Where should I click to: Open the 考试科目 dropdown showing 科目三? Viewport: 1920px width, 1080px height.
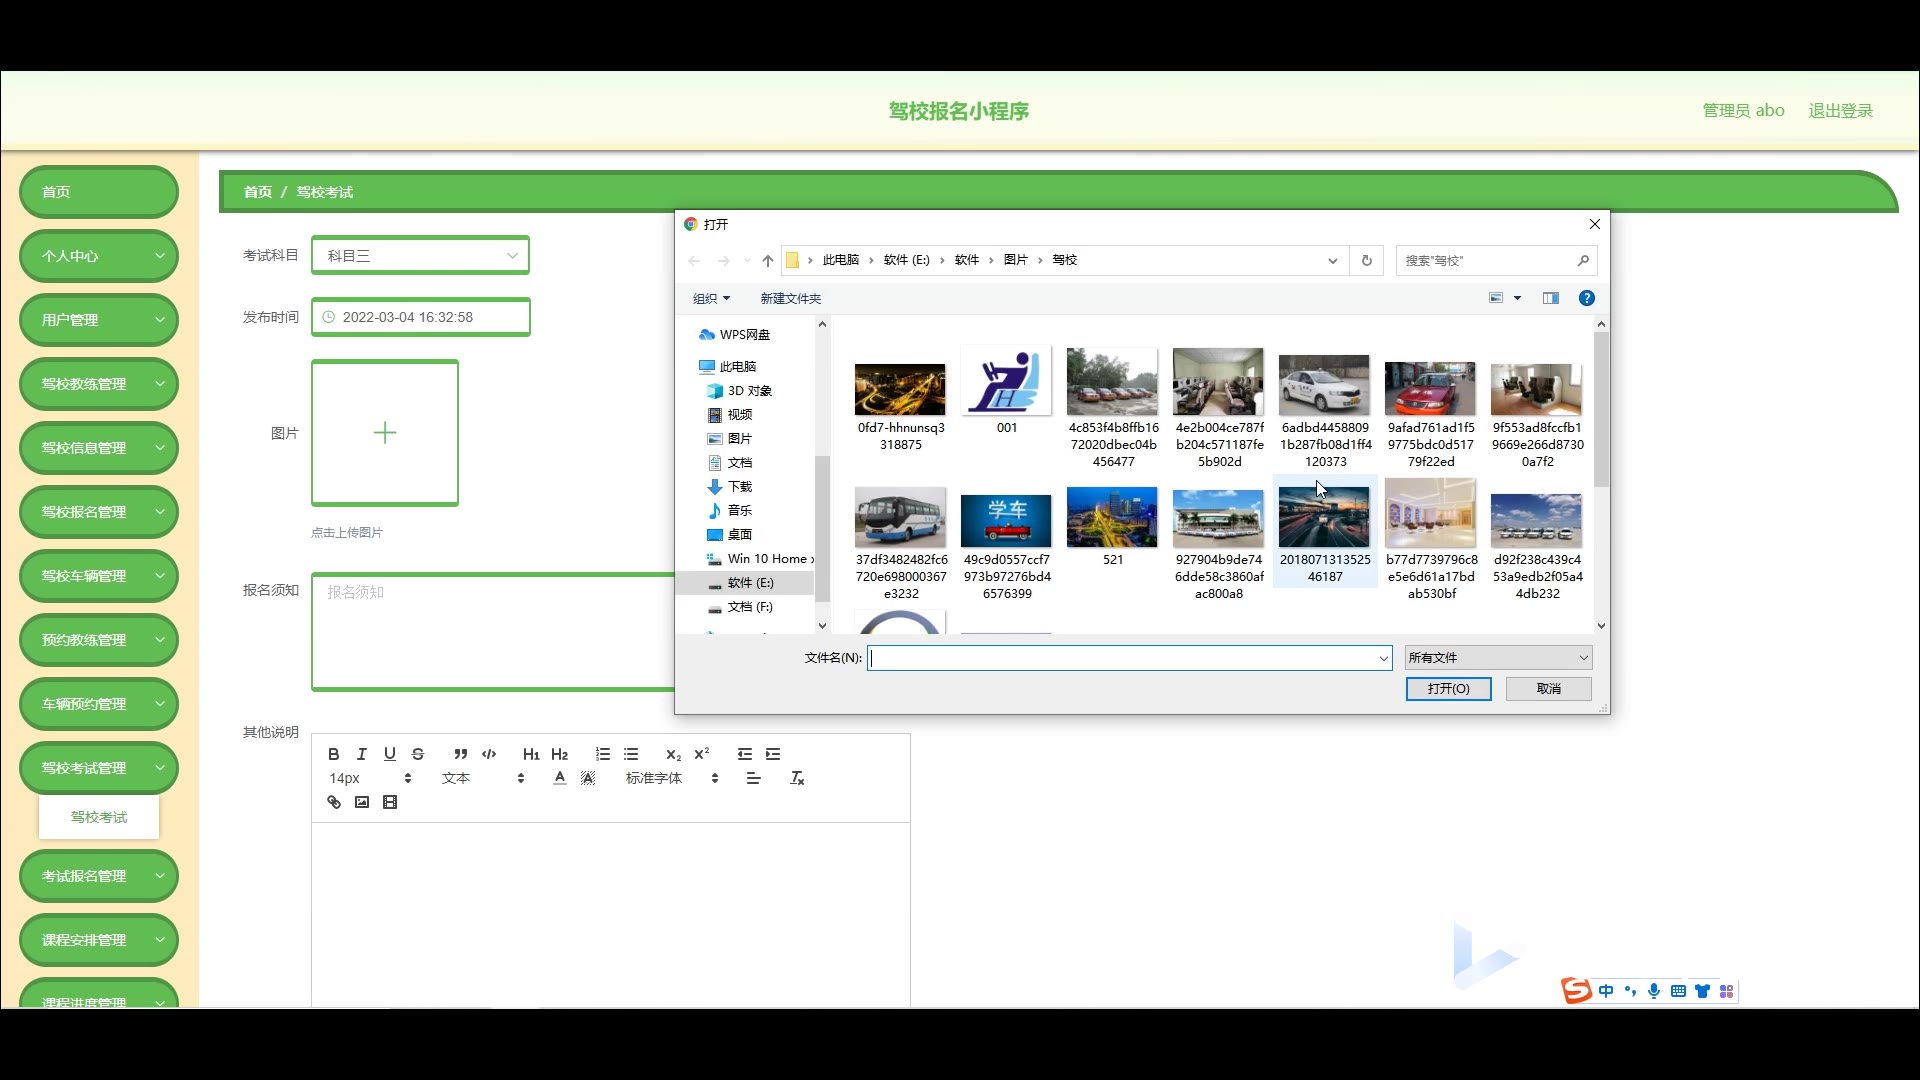point(420,256)
